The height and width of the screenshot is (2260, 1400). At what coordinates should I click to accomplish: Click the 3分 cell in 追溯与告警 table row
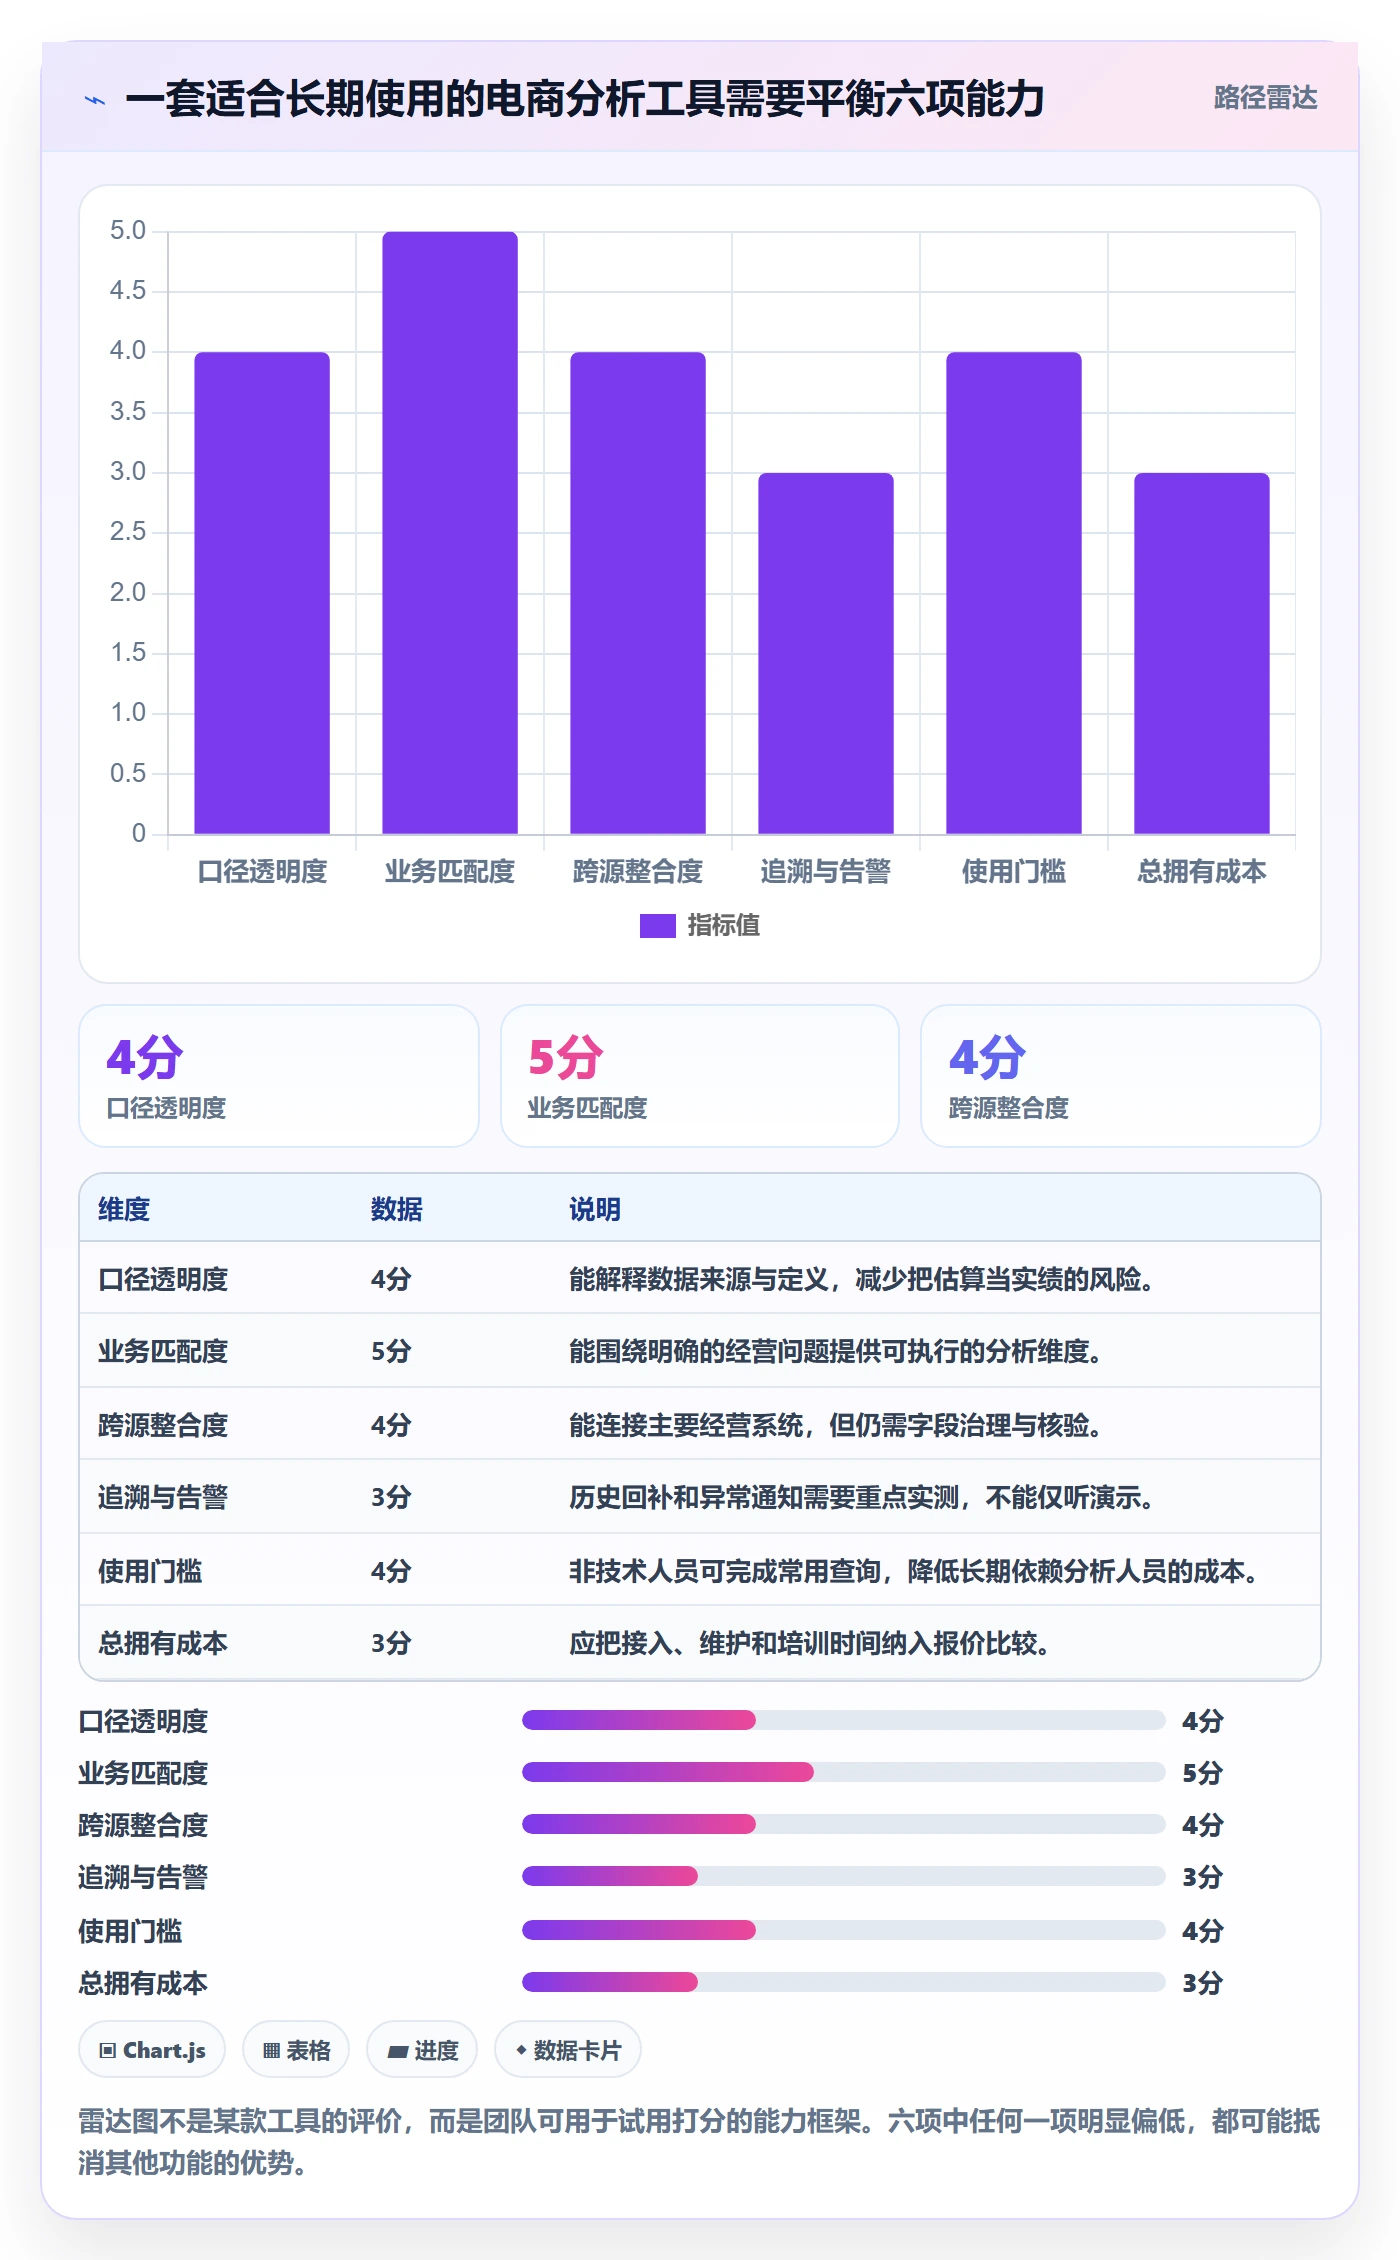[x=391, y=1498]
